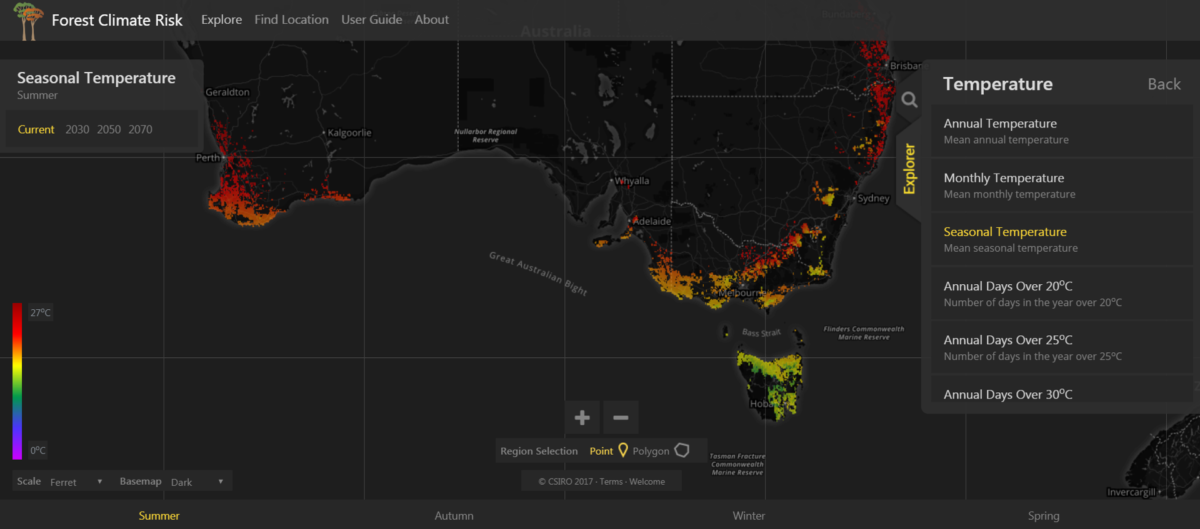Collapse the vertical Explorer tab
1200x529 pixels.
coord(909,168)
